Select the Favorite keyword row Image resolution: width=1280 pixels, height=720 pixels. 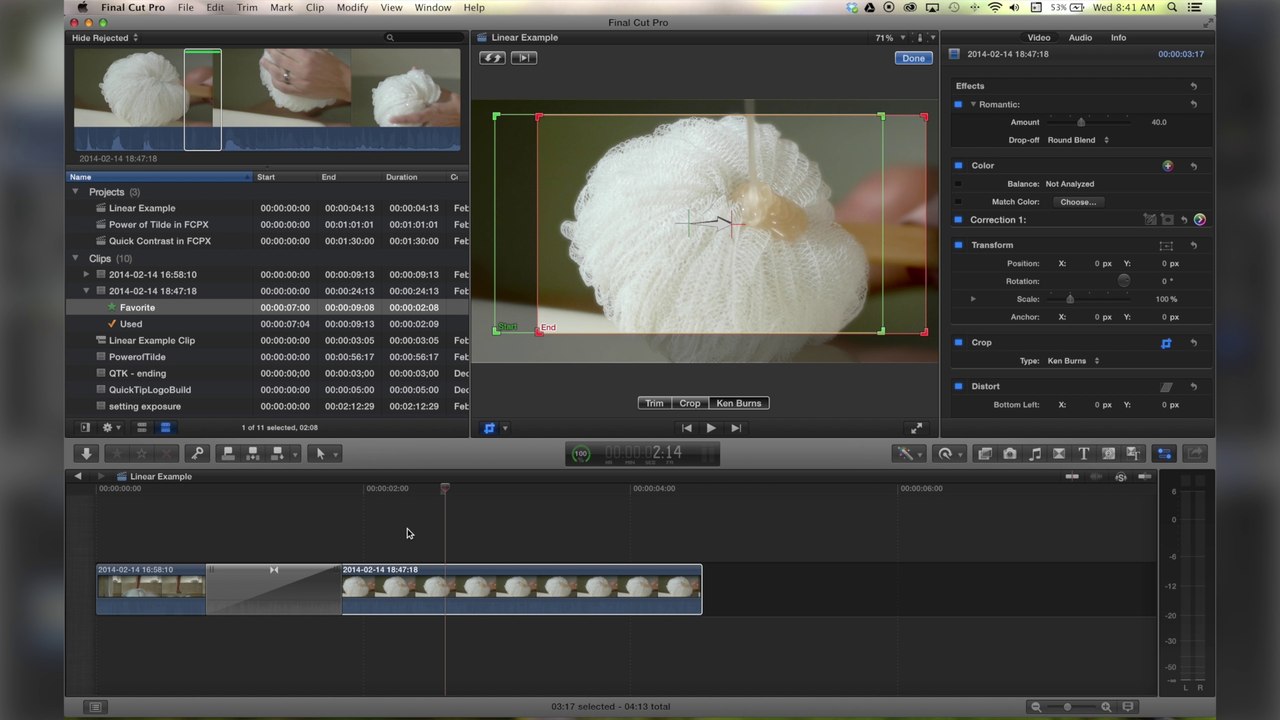click(x=267, y=308)
